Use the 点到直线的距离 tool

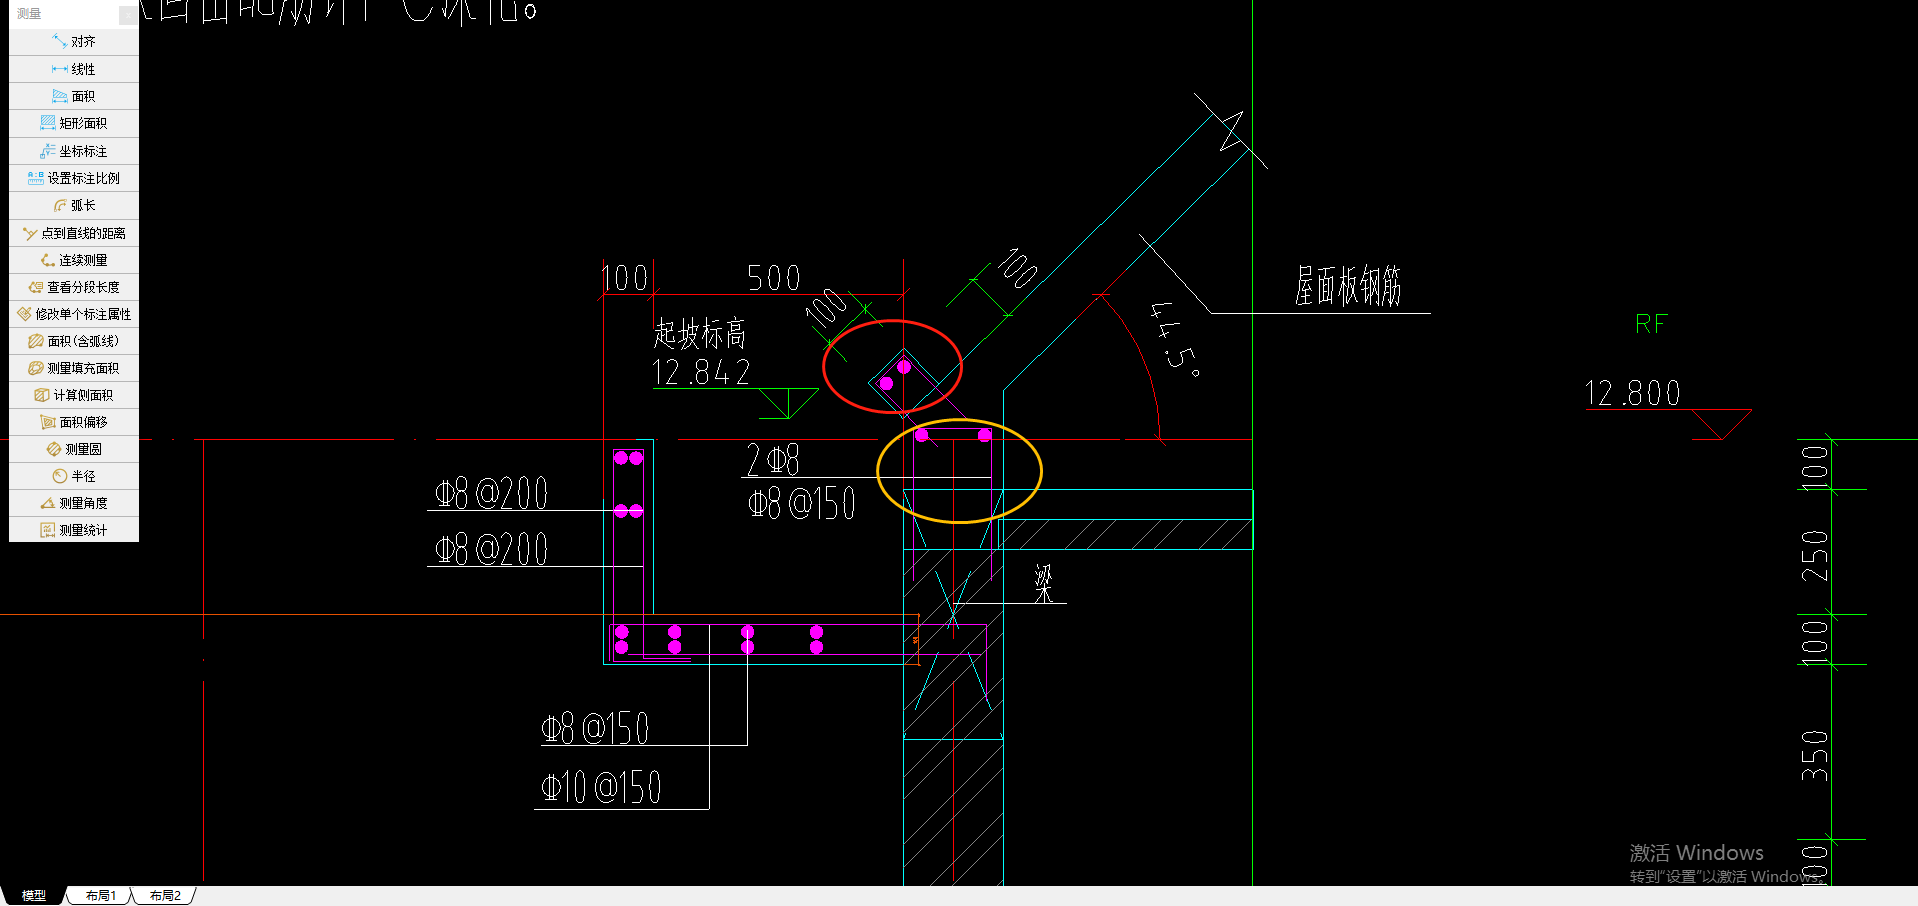(74, 233)
